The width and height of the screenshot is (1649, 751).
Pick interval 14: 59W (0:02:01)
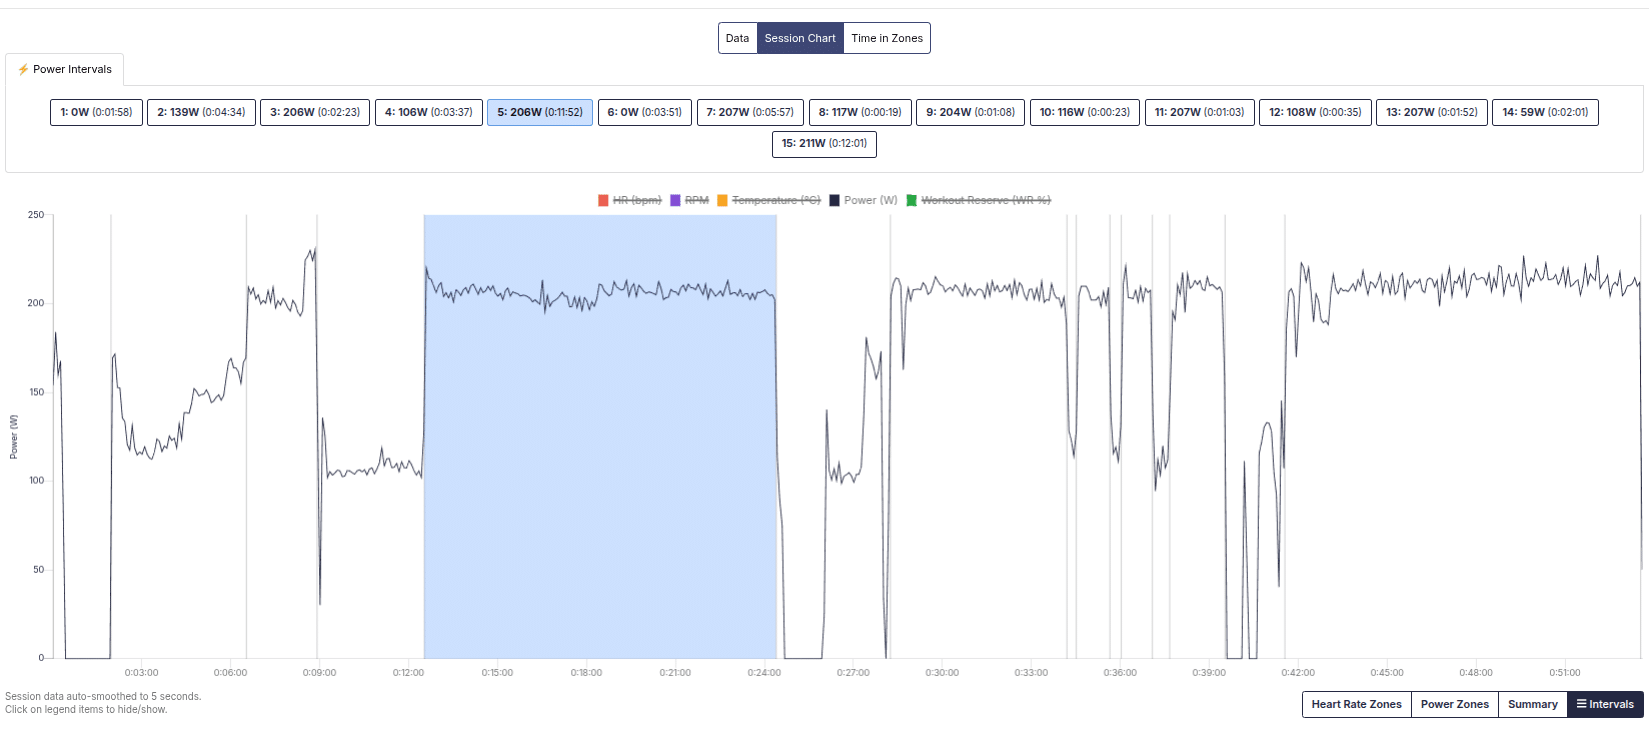click(1545, 112)
